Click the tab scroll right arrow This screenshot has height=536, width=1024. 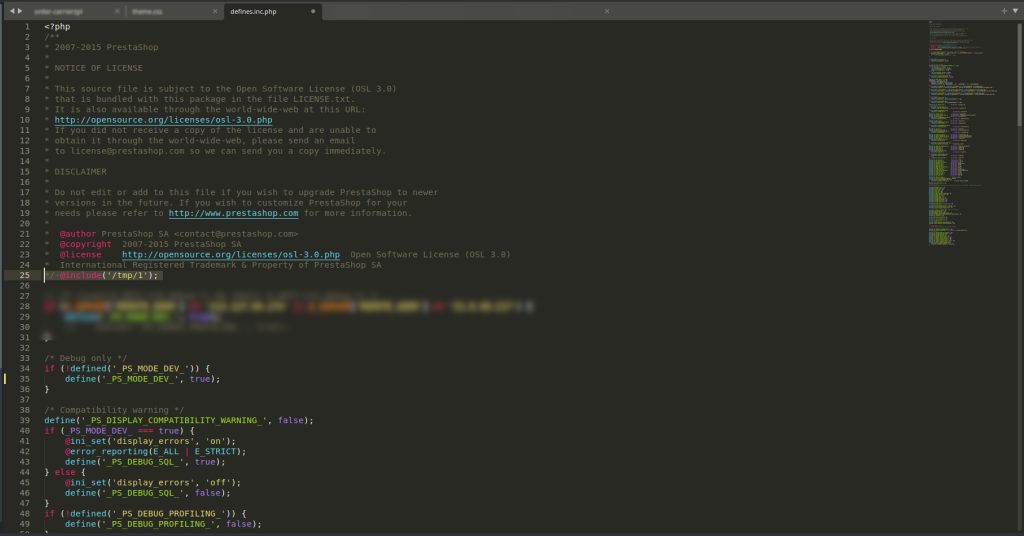click(x=19, y=11)
